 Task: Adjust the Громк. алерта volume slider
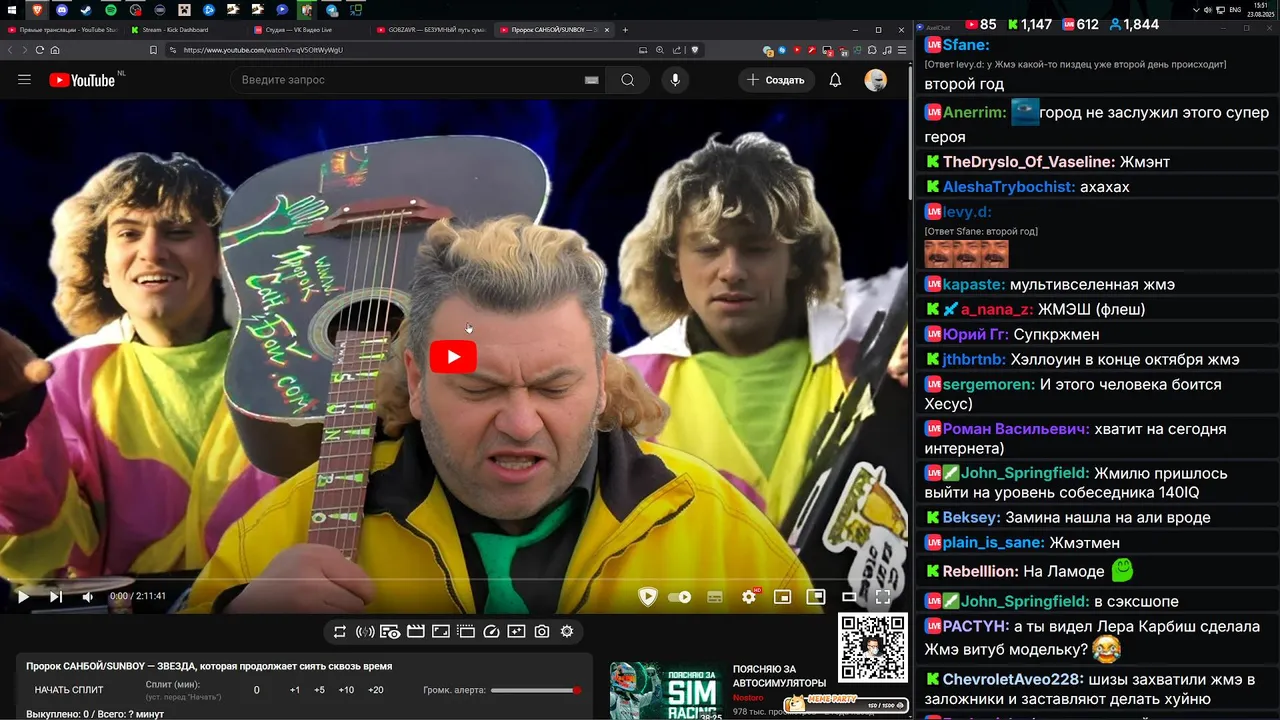(x=536, y=690)
